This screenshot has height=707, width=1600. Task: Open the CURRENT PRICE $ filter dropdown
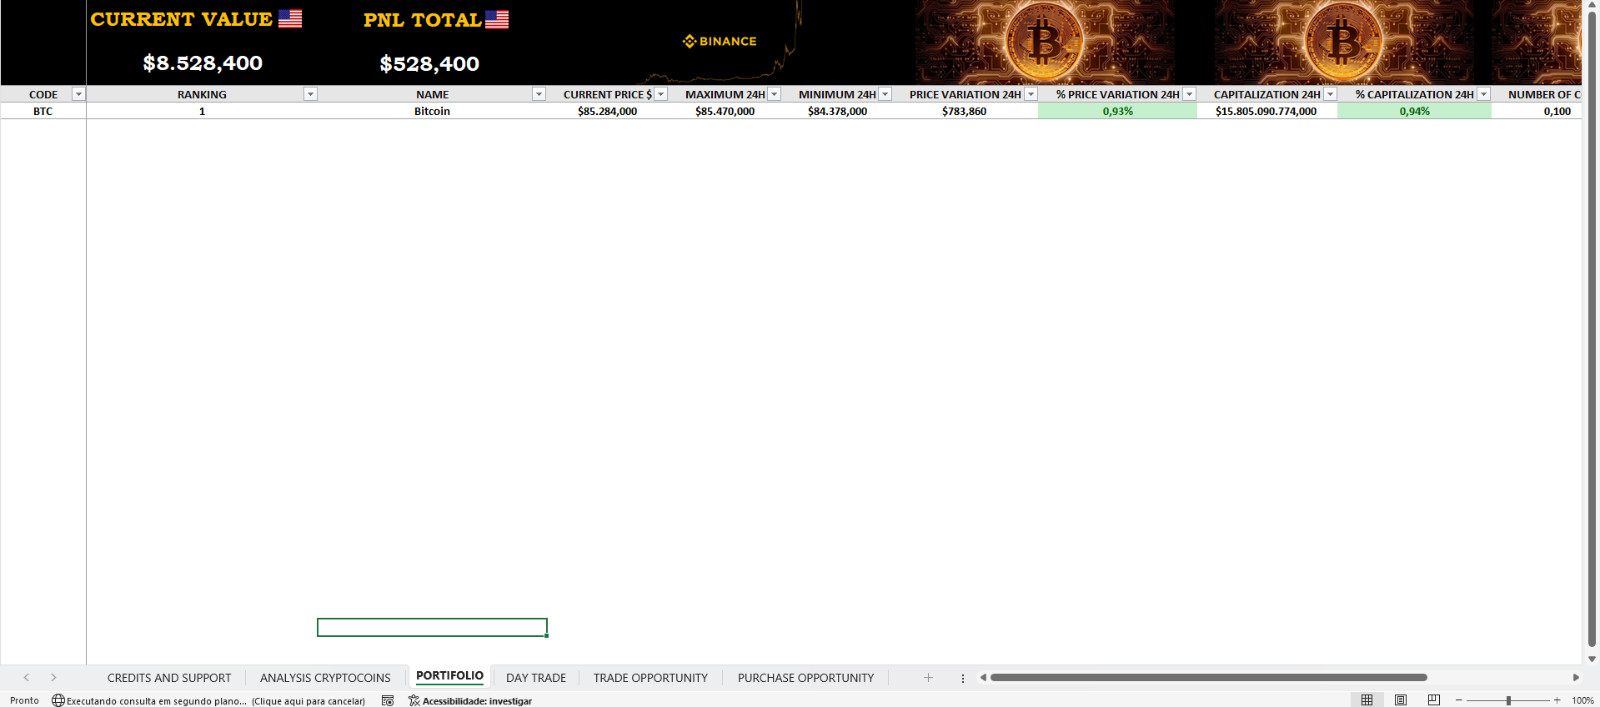(661, 94)
